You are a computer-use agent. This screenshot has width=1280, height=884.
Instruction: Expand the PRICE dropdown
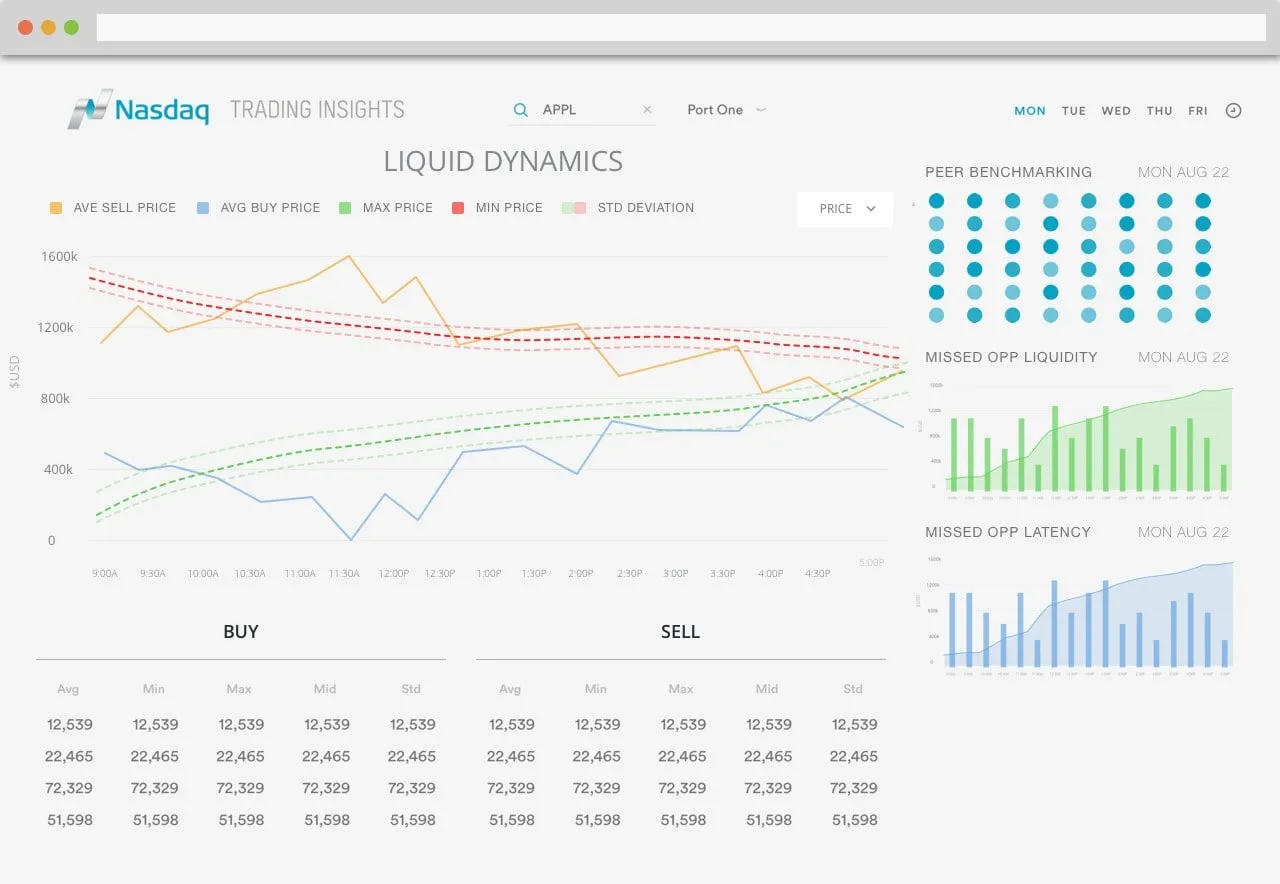(x=845, y=209)
